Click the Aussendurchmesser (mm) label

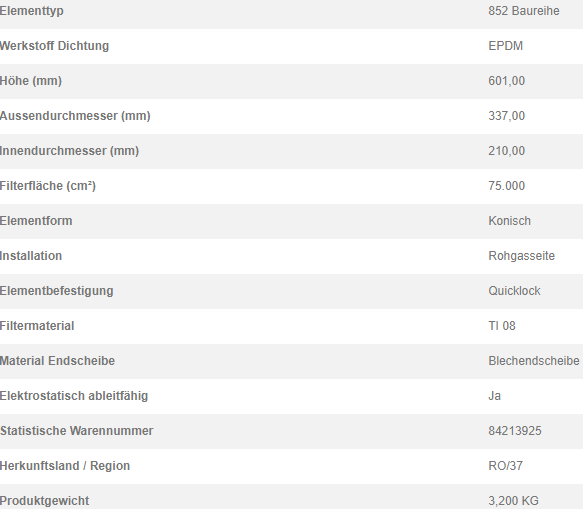[75, 116]
